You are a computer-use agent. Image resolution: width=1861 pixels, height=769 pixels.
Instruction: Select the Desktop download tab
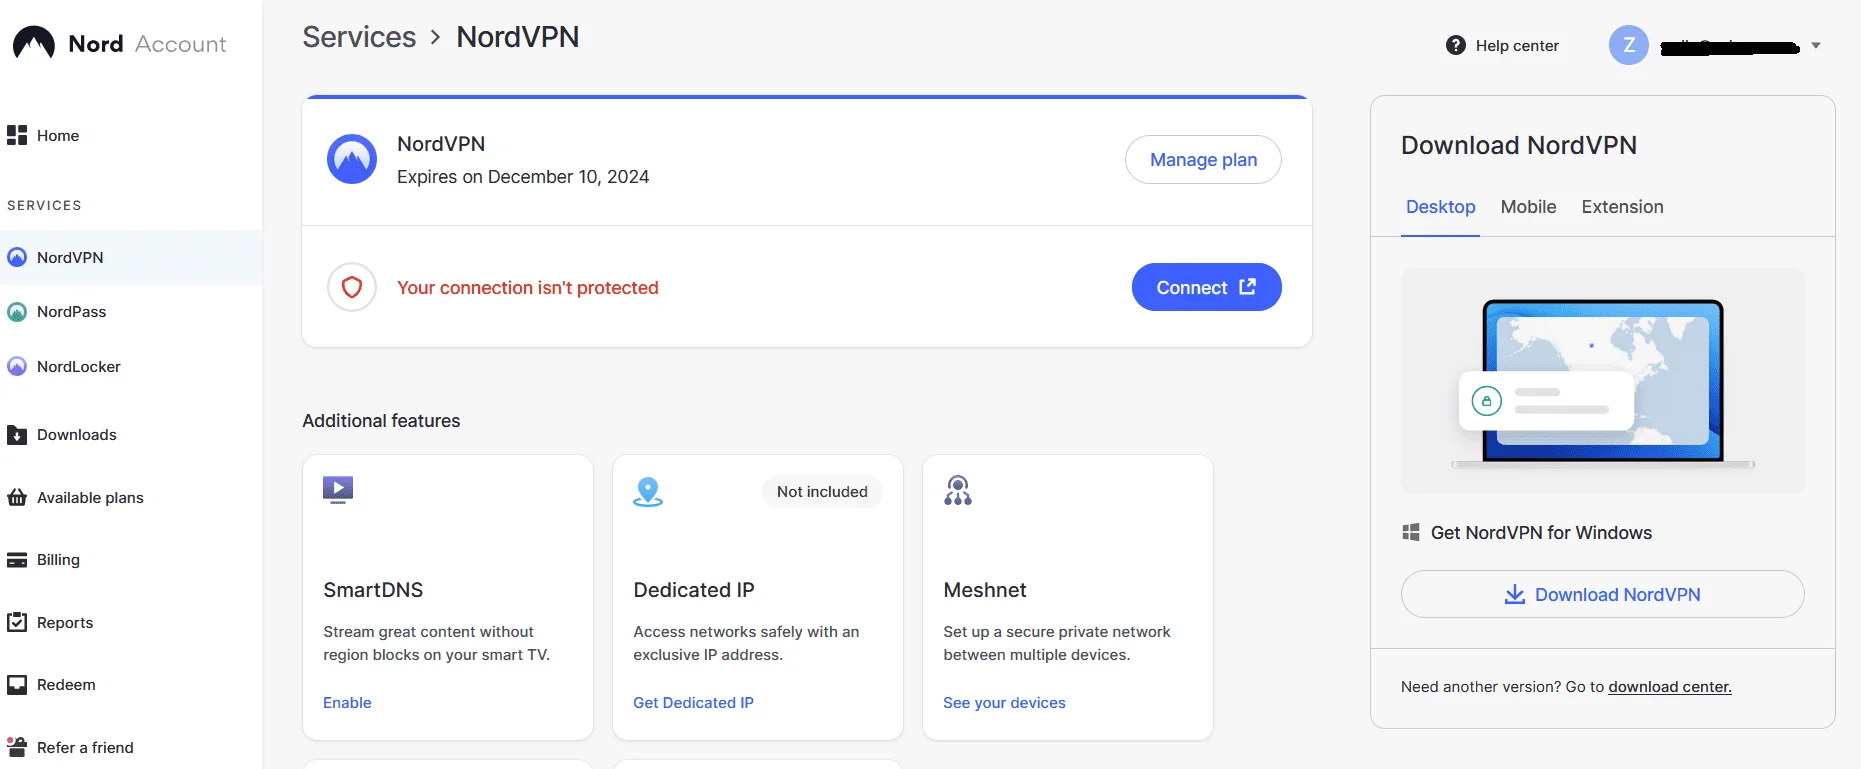click(1440, 207)
